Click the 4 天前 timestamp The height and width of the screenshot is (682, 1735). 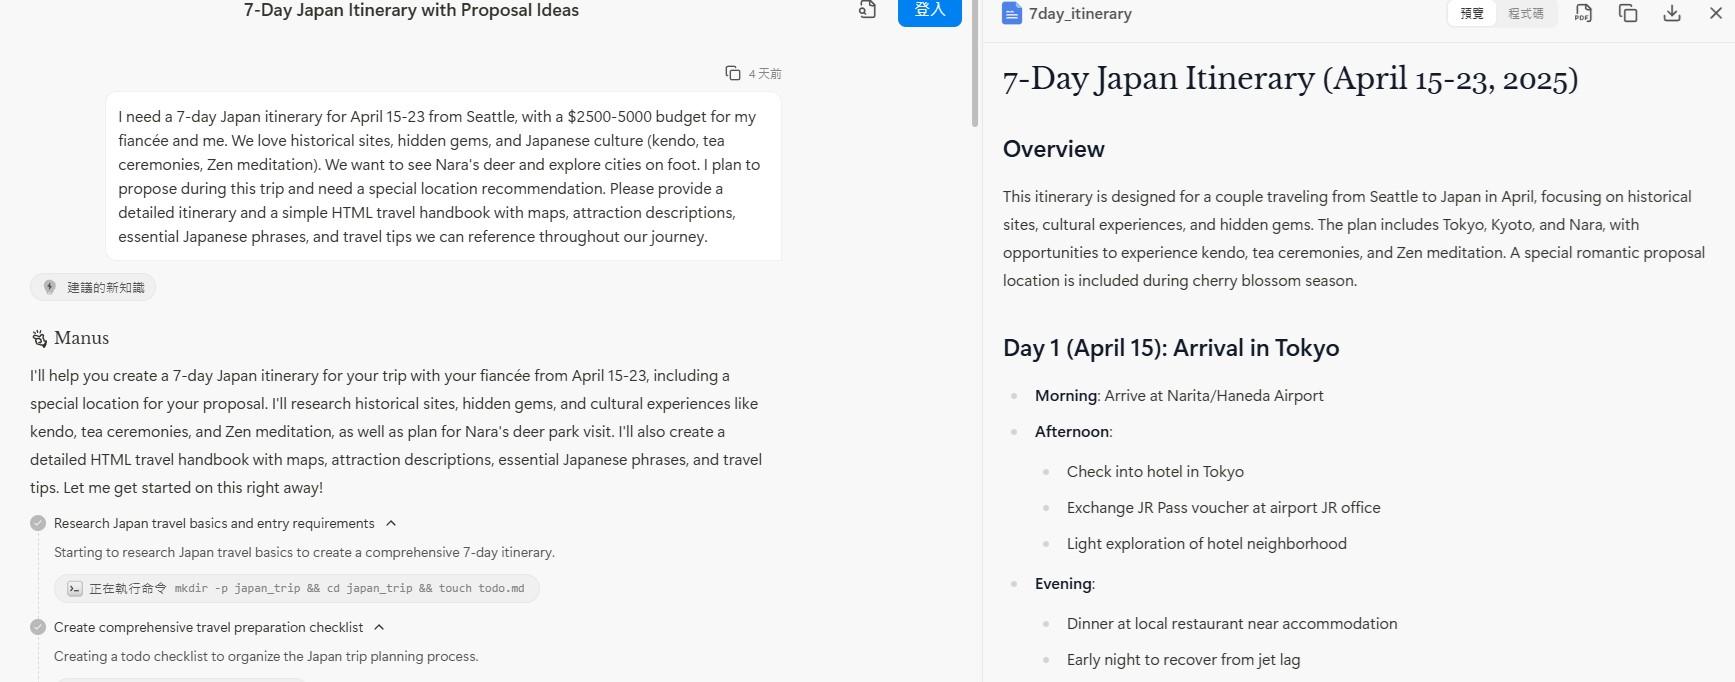point(765,74)
